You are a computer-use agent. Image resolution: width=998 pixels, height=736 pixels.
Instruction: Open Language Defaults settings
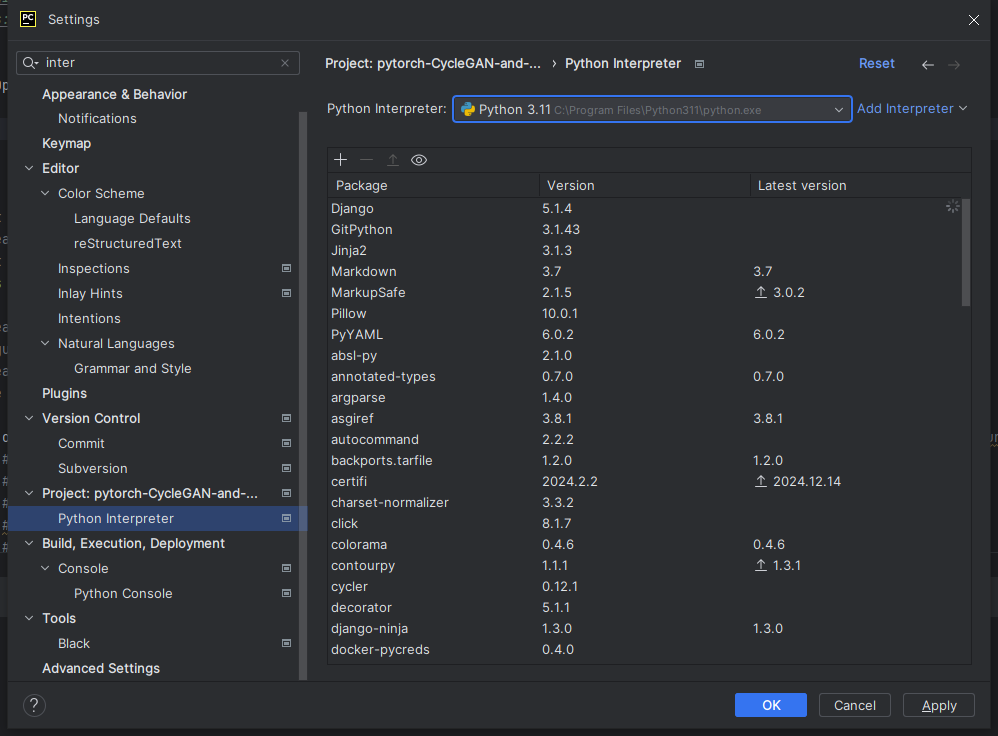(x=132, y=218)
